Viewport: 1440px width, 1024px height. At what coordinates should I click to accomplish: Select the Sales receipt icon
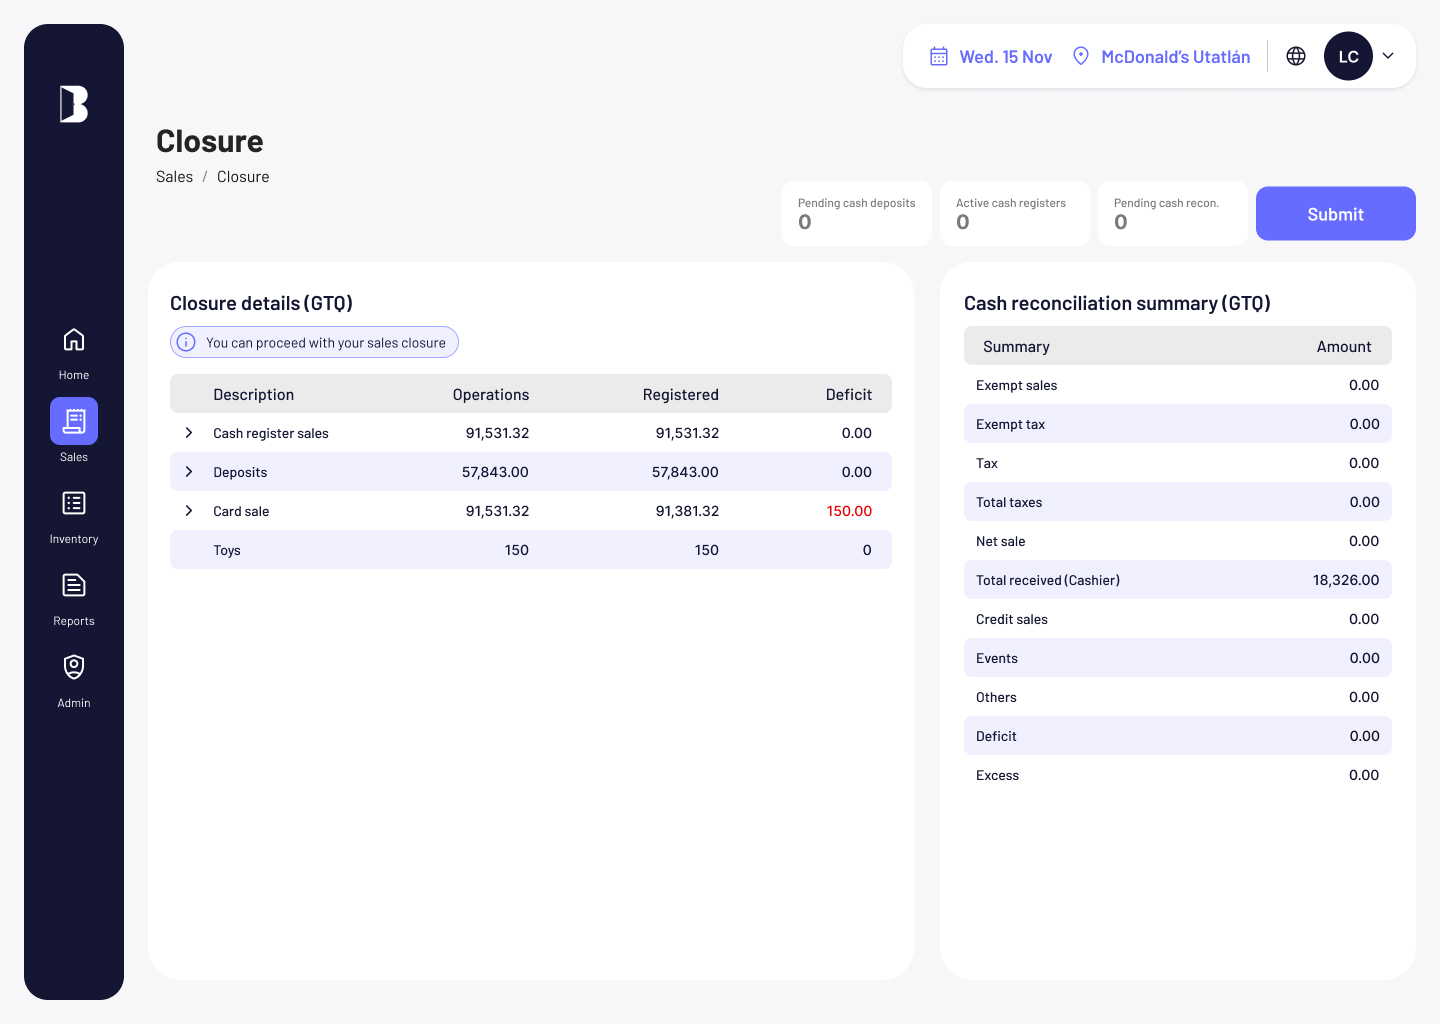coord(74,421)
